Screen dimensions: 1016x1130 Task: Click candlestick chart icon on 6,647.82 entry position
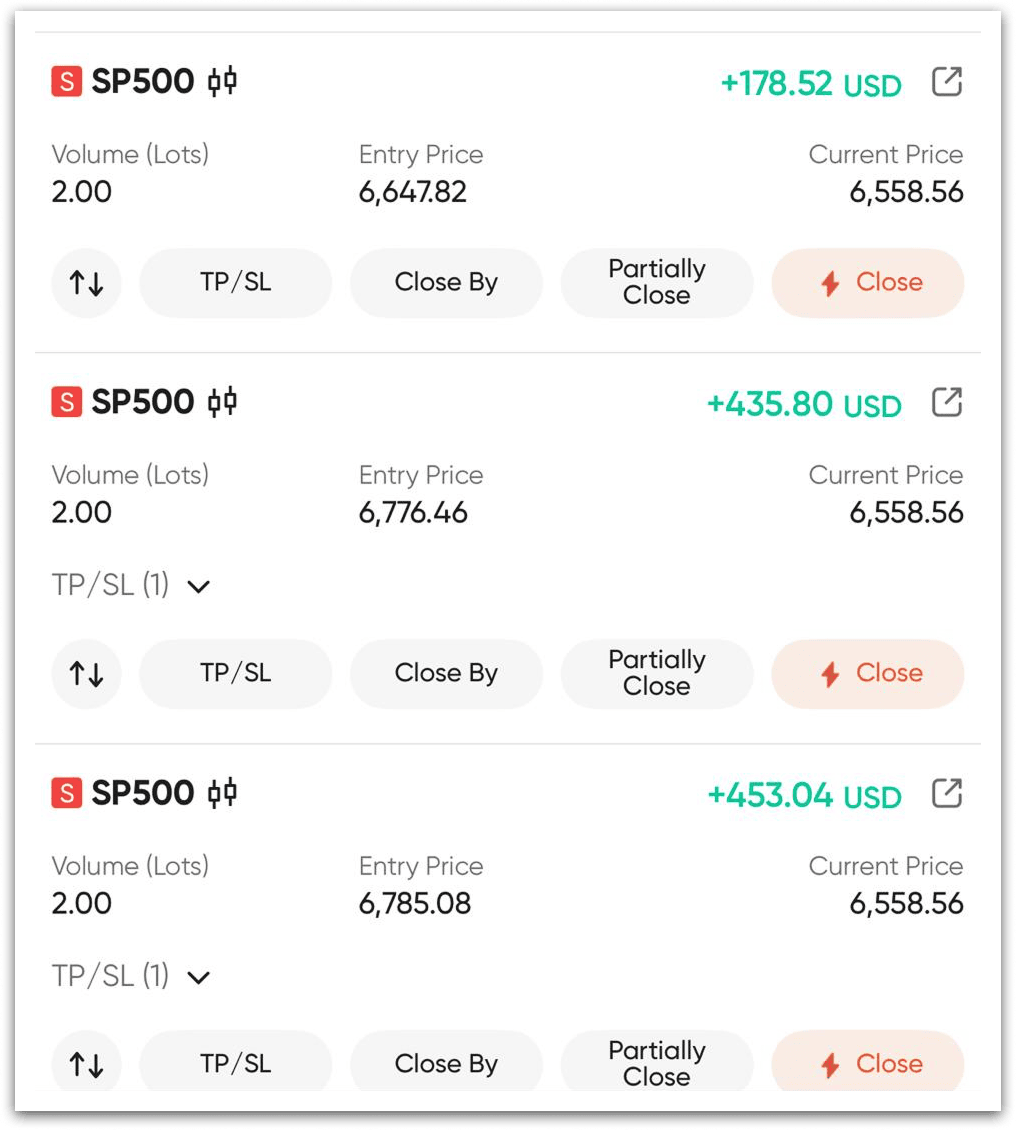[x=222, y=81]
